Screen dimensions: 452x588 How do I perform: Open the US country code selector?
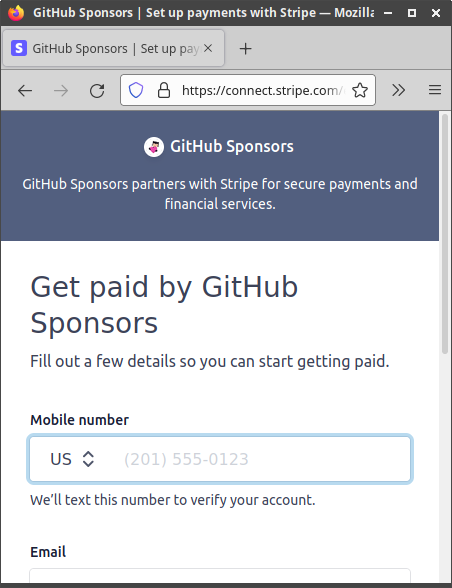coord(72,459)
